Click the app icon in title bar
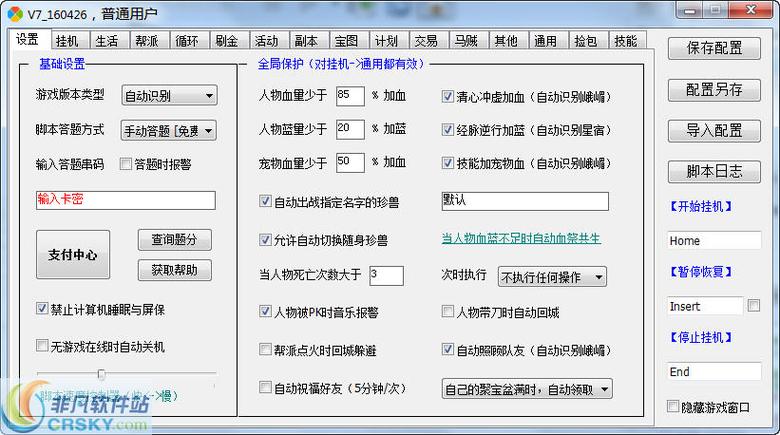 pyautogui.click(x=15, y=14)
